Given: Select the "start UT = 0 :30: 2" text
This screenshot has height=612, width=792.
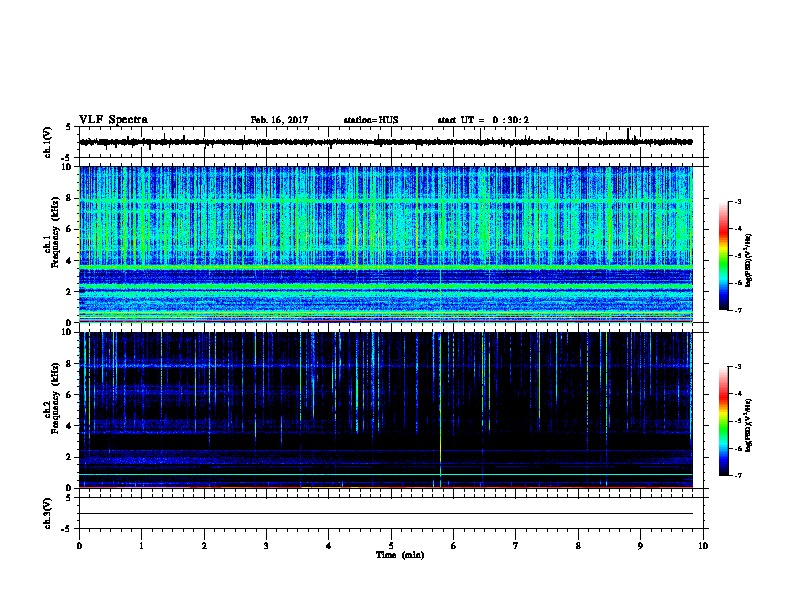Looking at the screenshot, I should [x=483, y=120].
